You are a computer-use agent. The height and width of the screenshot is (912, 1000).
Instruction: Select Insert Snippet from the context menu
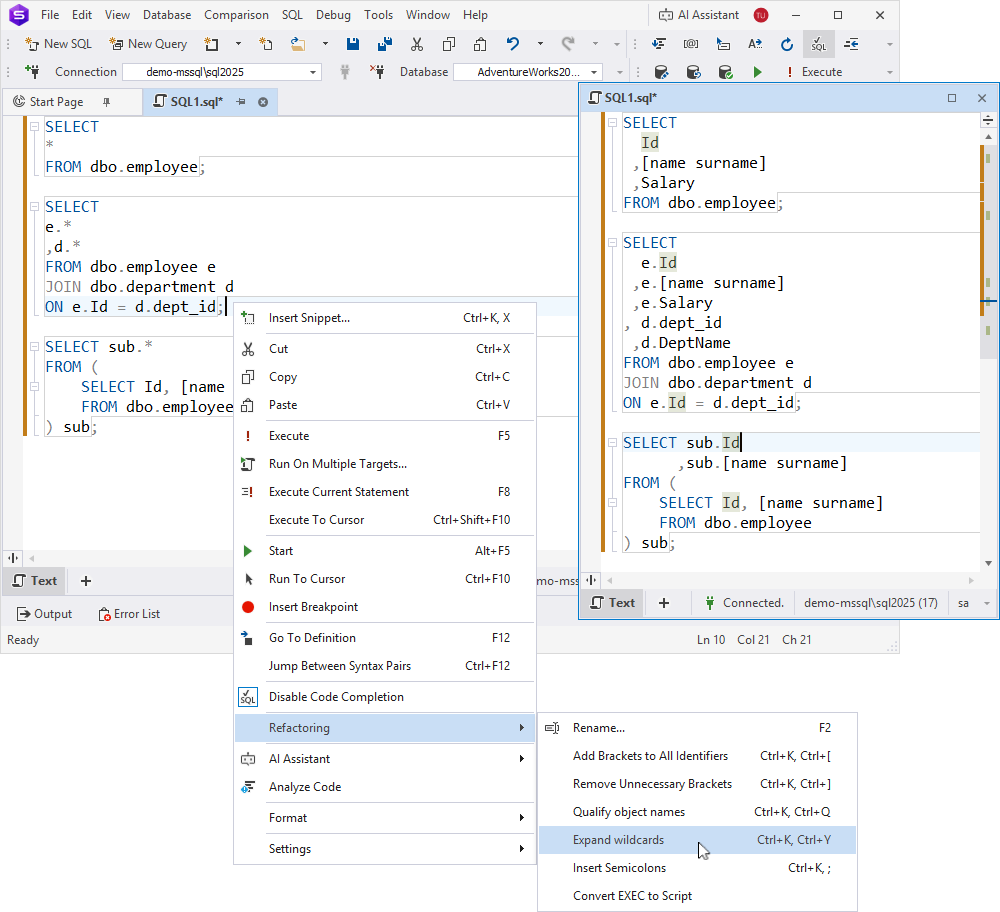[x=385, y=318]
